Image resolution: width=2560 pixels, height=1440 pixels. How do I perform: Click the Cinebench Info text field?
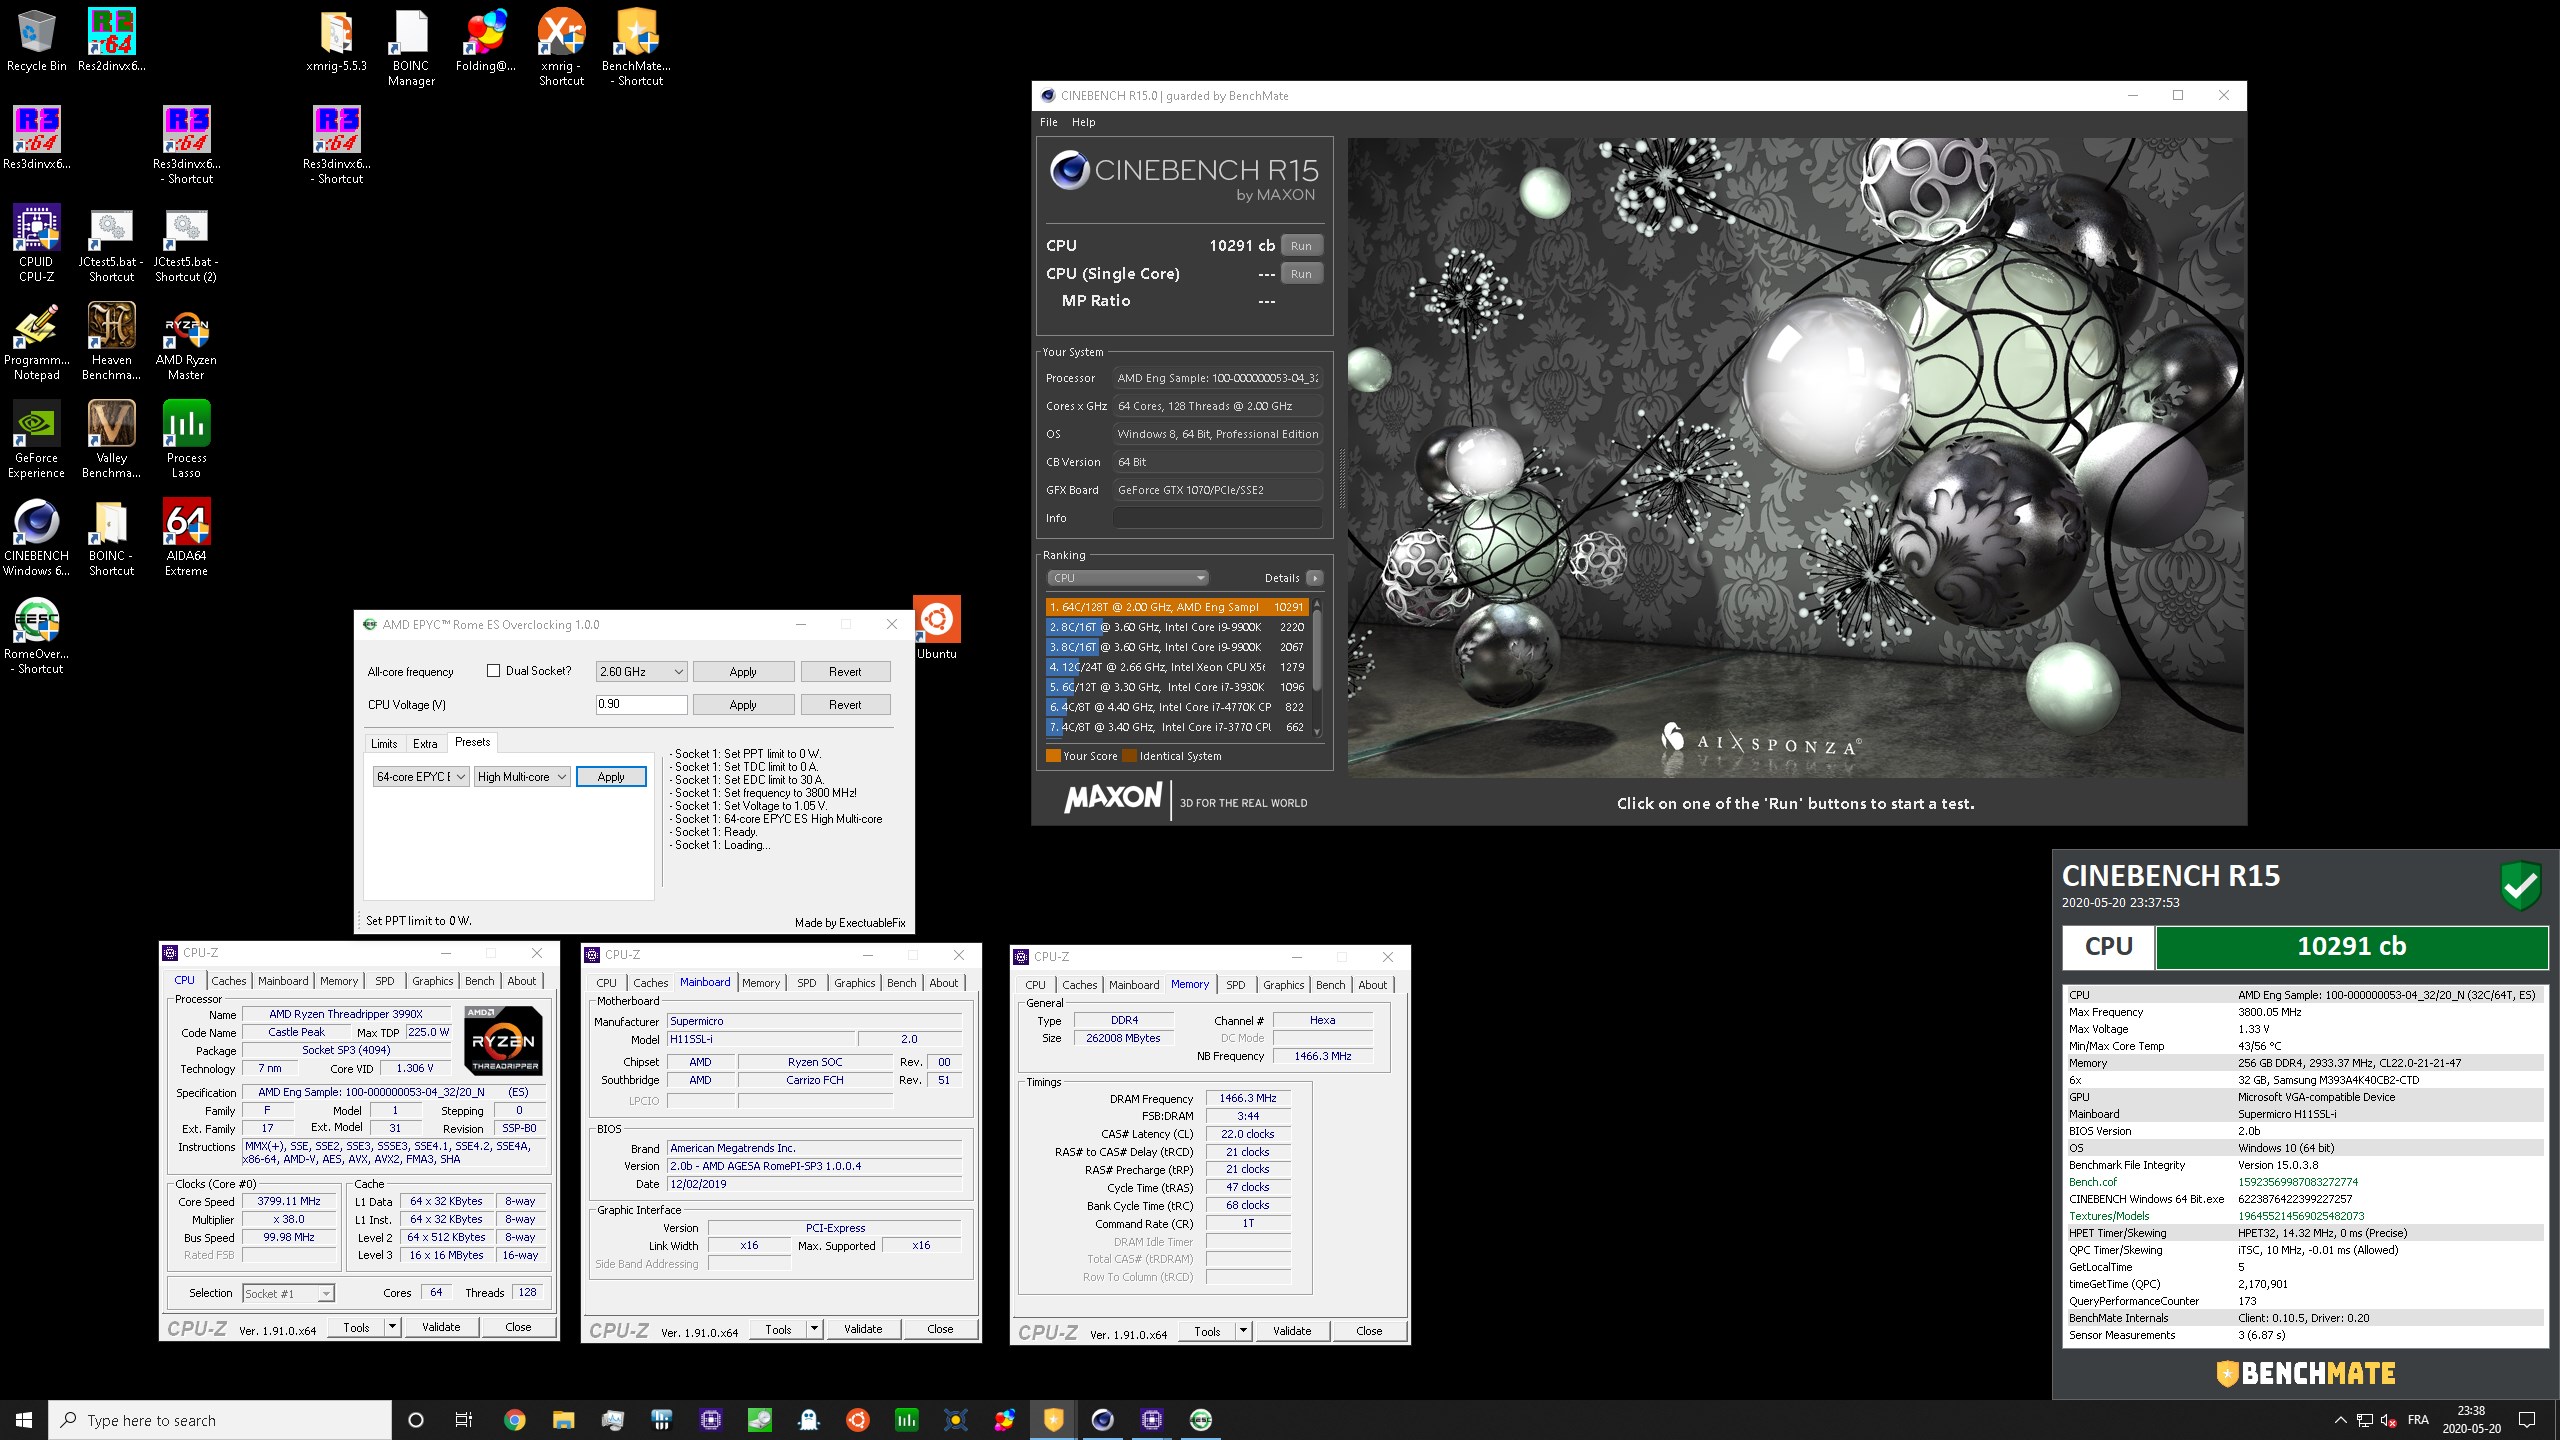coord(1217,518)
